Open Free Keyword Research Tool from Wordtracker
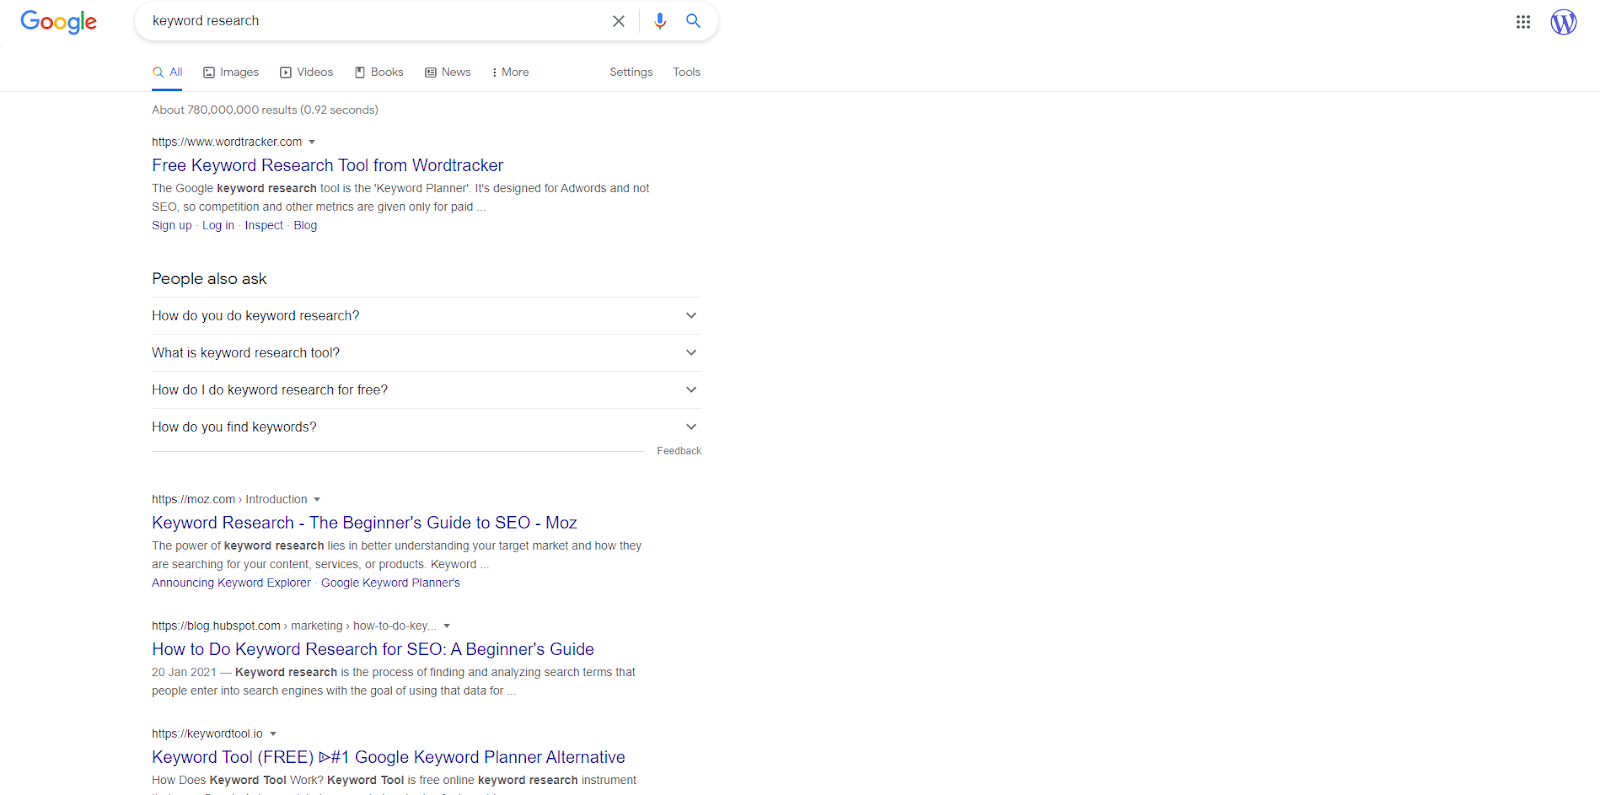 [328, 165]
